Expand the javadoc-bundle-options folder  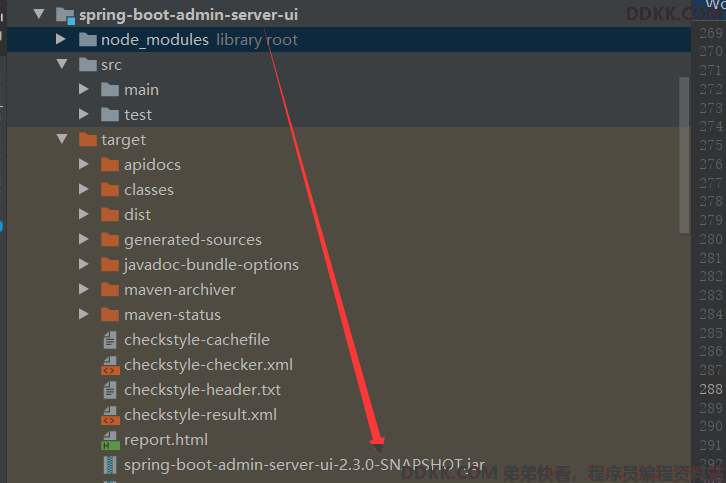tap(84, 264)
